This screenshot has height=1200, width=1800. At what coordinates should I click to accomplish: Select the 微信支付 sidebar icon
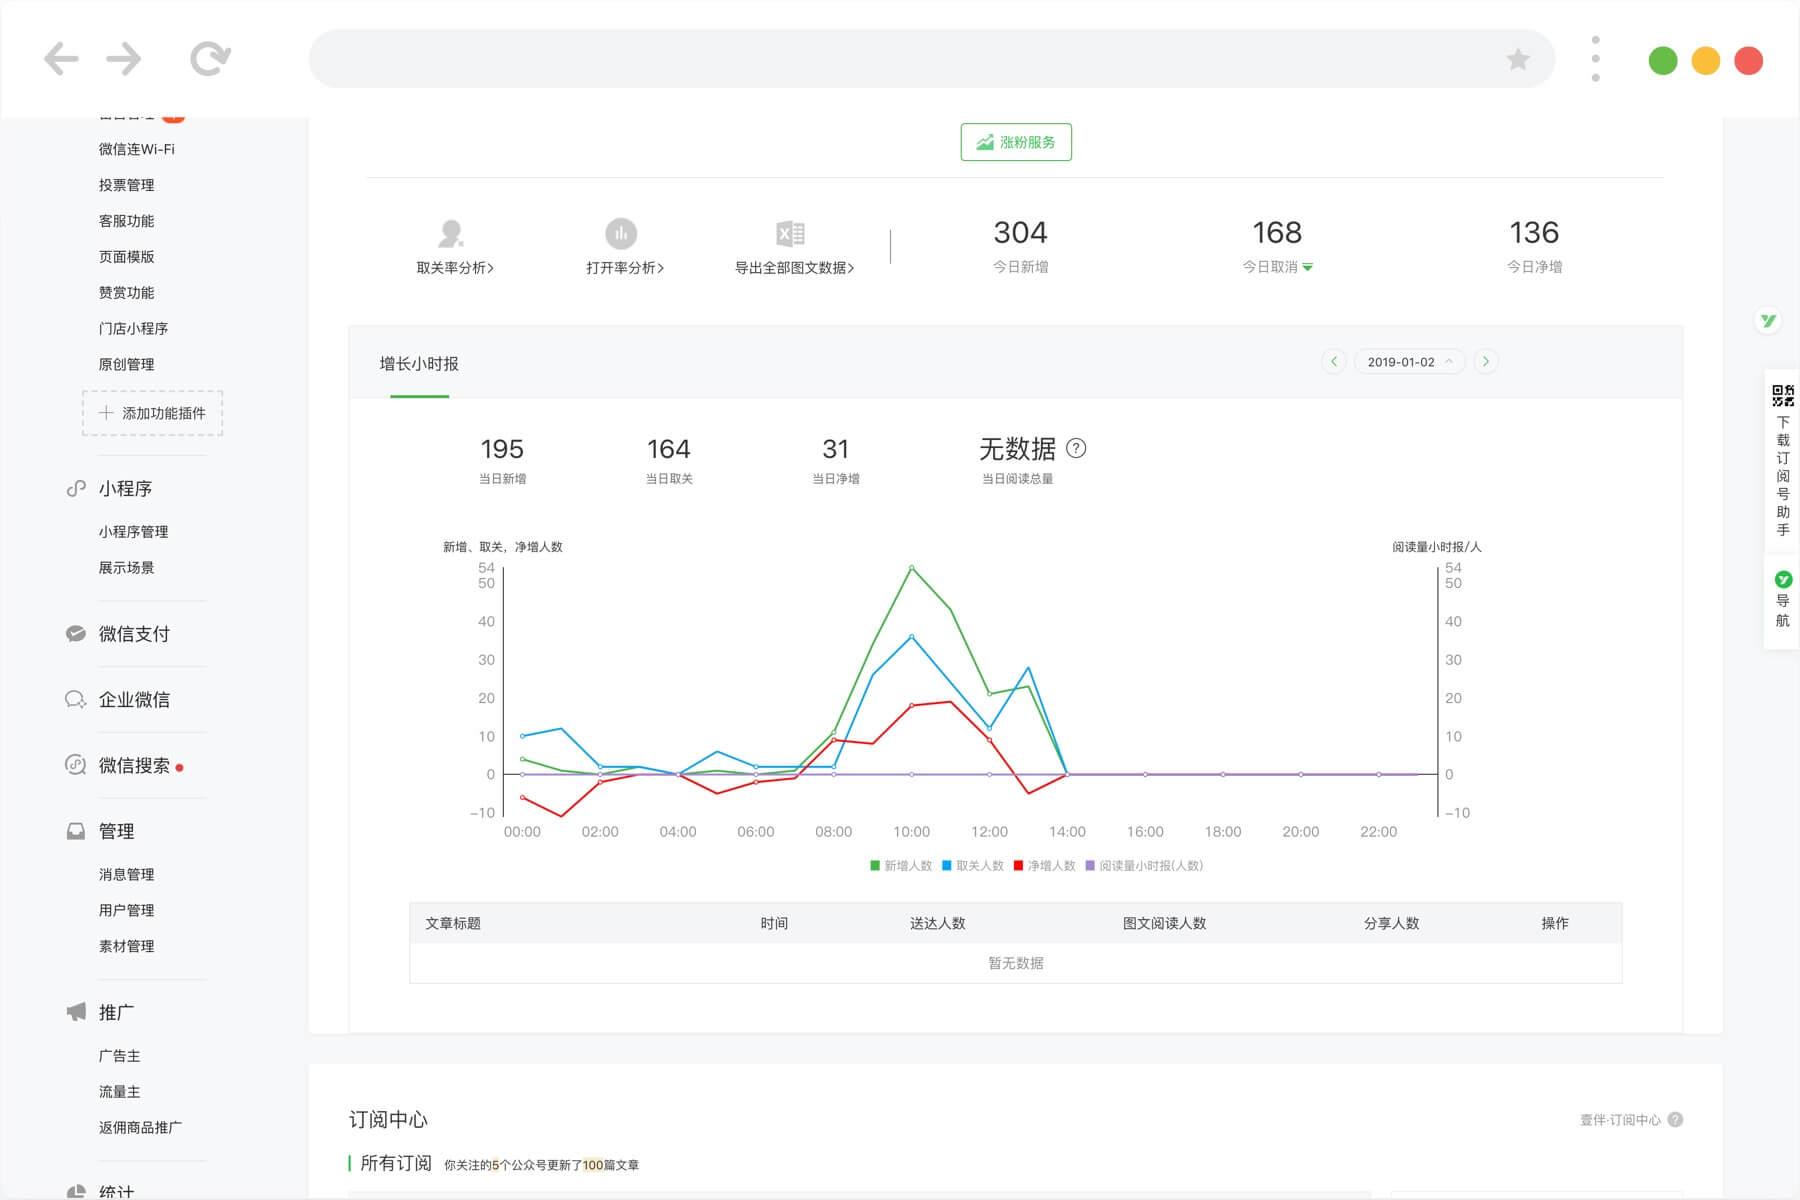click(x=75, y=634)
